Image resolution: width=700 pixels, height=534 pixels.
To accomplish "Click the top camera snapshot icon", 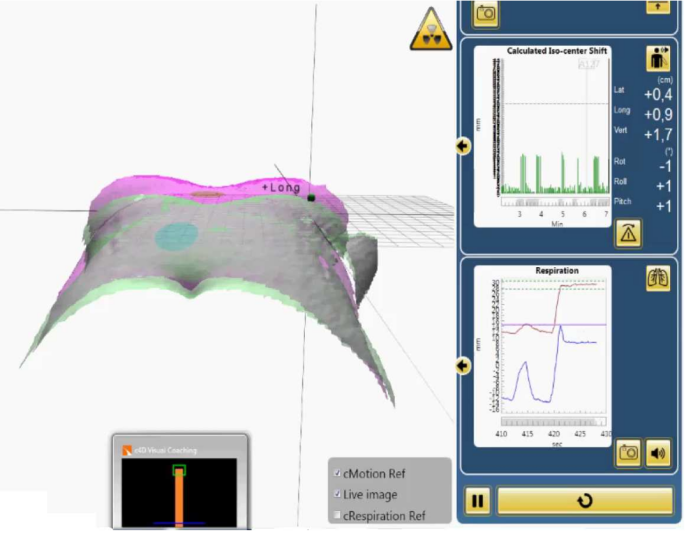I will pos(486,12).
